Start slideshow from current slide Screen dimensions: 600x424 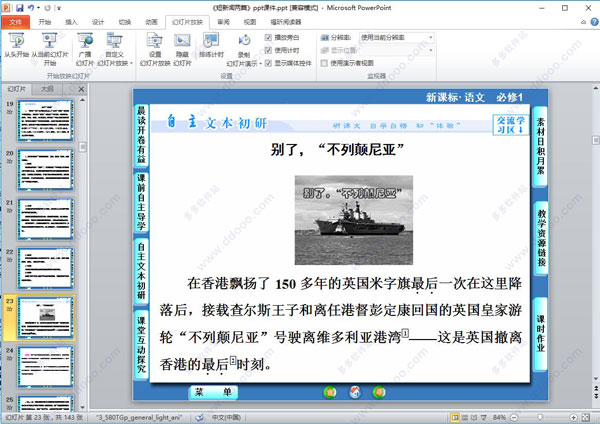[x=49, y=49]
